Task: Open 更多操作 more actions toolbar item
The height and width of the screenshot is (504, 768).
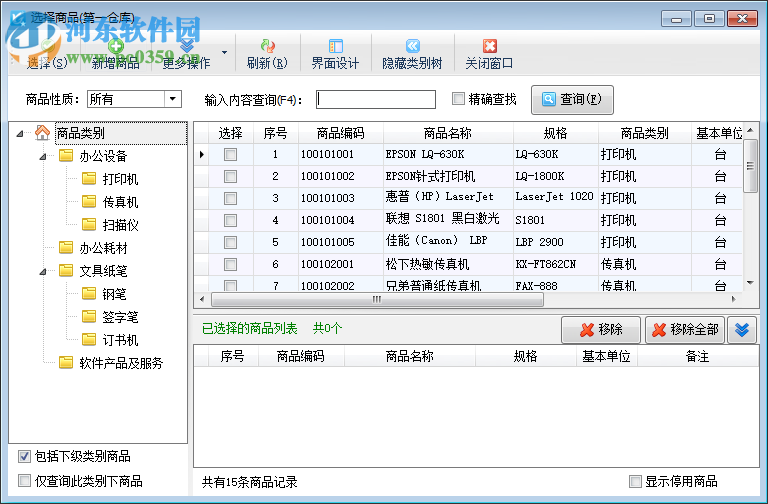Action: point(186,54)
